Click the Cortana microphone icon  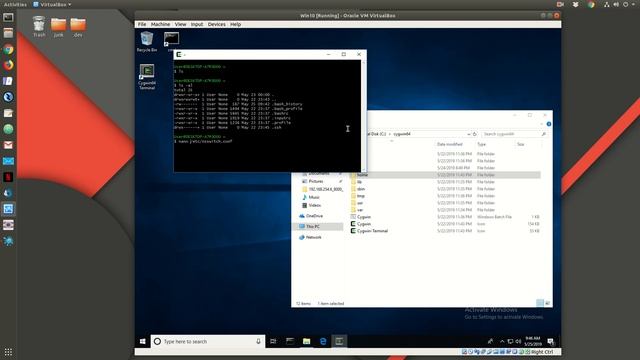(258, 341)
